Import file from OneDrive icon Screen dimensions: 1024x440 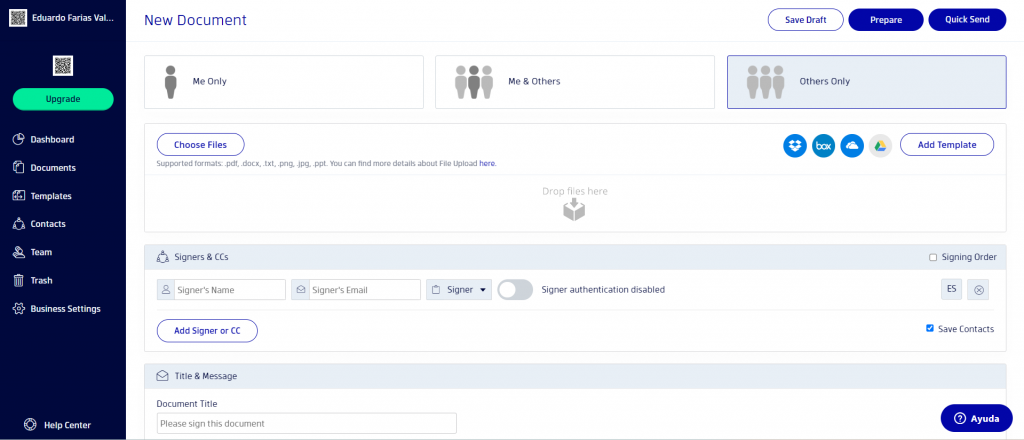(852, 145)
